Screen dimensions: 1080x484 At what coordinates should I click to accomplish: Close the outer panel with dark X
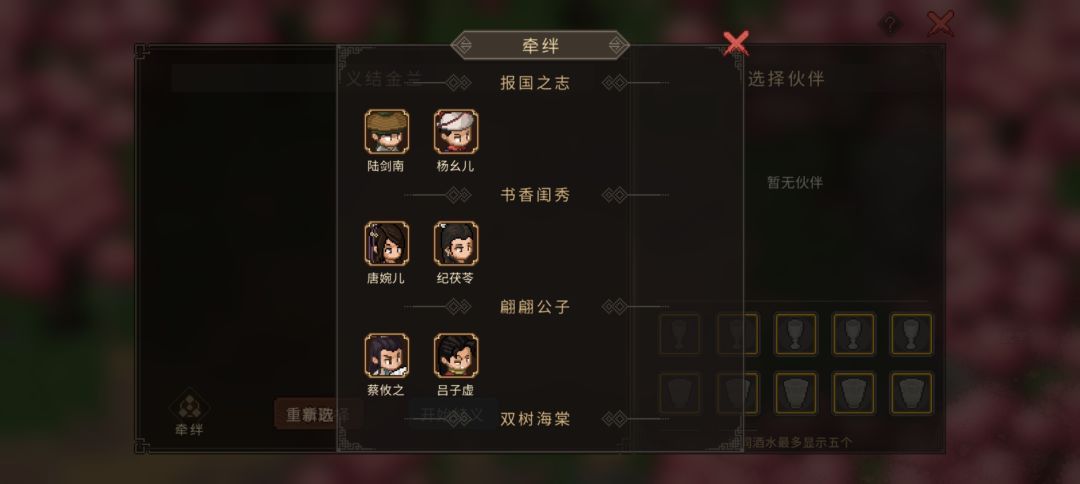[940, 23]
